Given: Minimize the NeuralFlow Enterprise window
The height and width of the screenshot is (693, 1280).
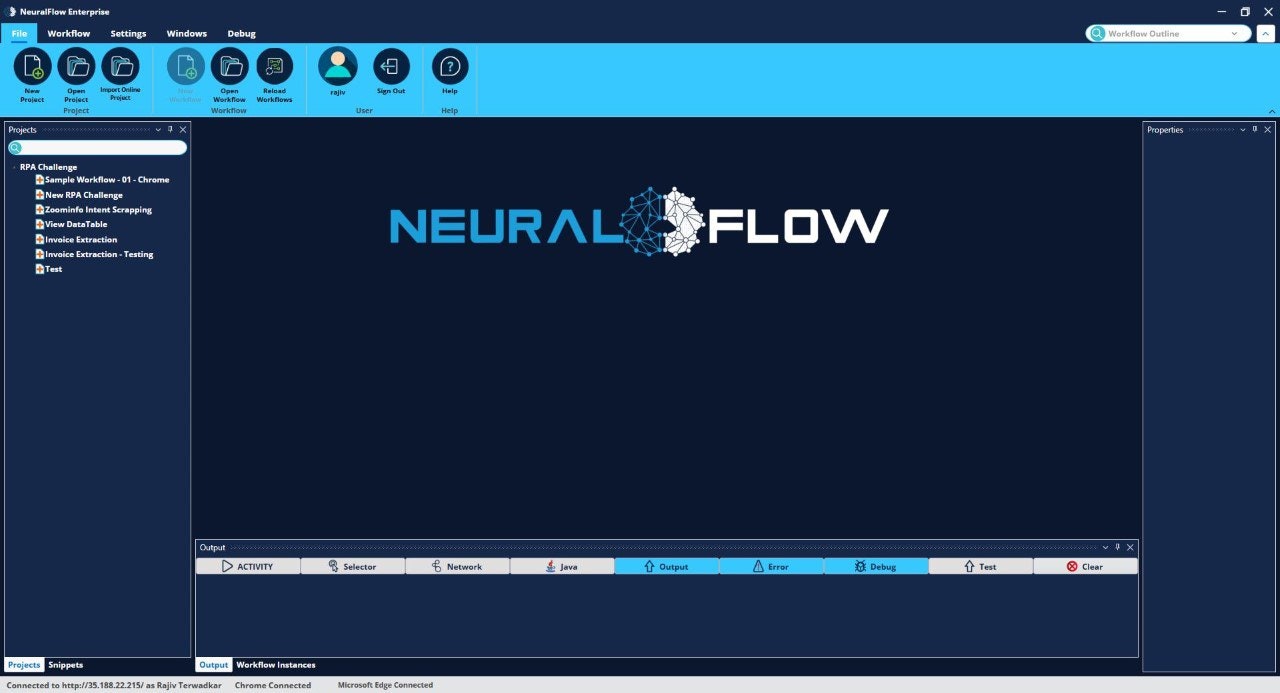Looking at the screenshot, I should click(x=1221, y=12).
